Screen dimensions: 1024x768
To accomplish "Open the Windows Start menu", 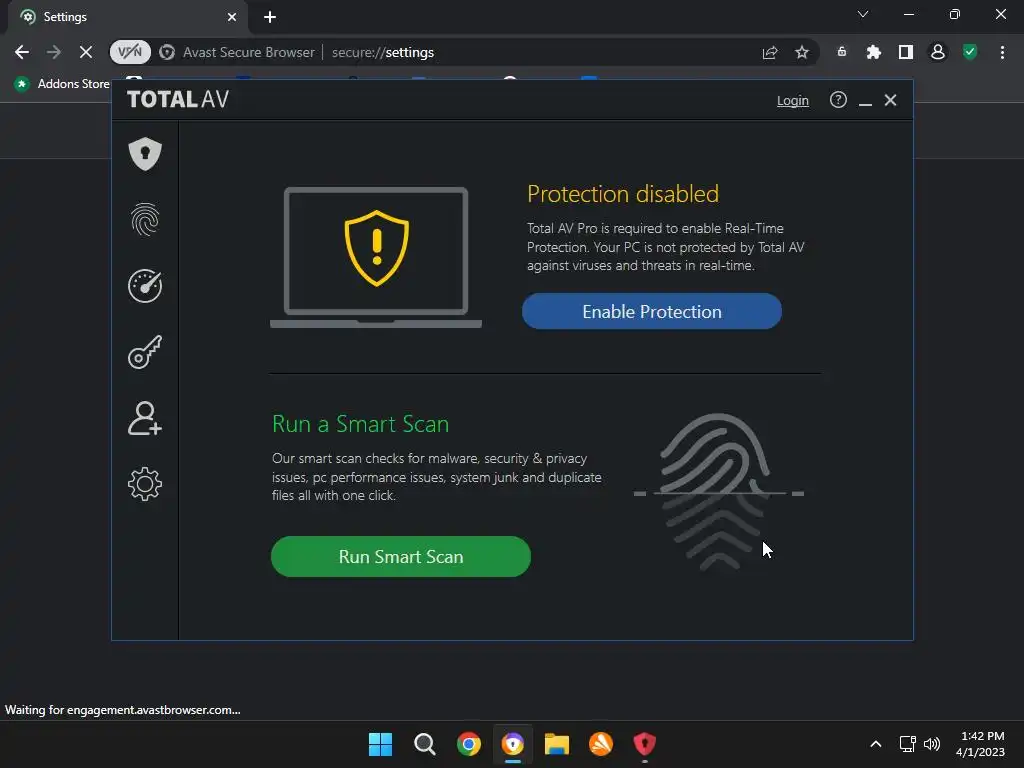I will pos(381,744).
